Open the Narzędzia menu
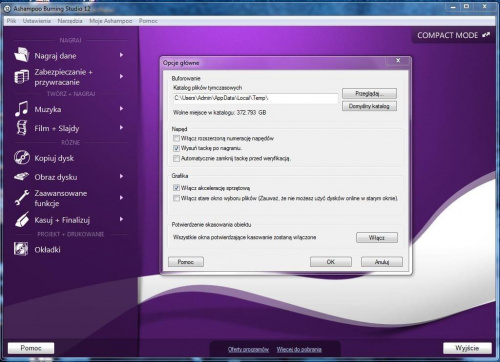 point(70,21)
